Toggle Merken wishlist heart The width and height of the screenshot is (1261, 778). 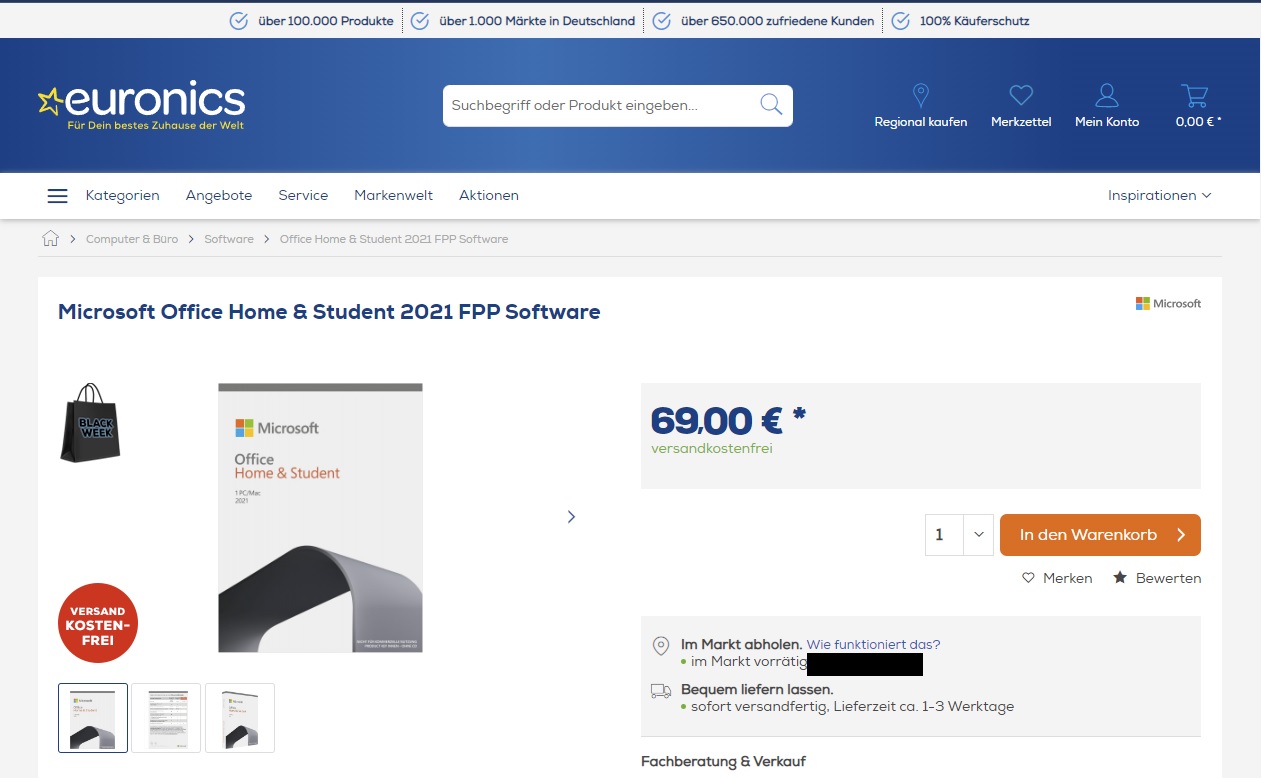coord(1057,578)
